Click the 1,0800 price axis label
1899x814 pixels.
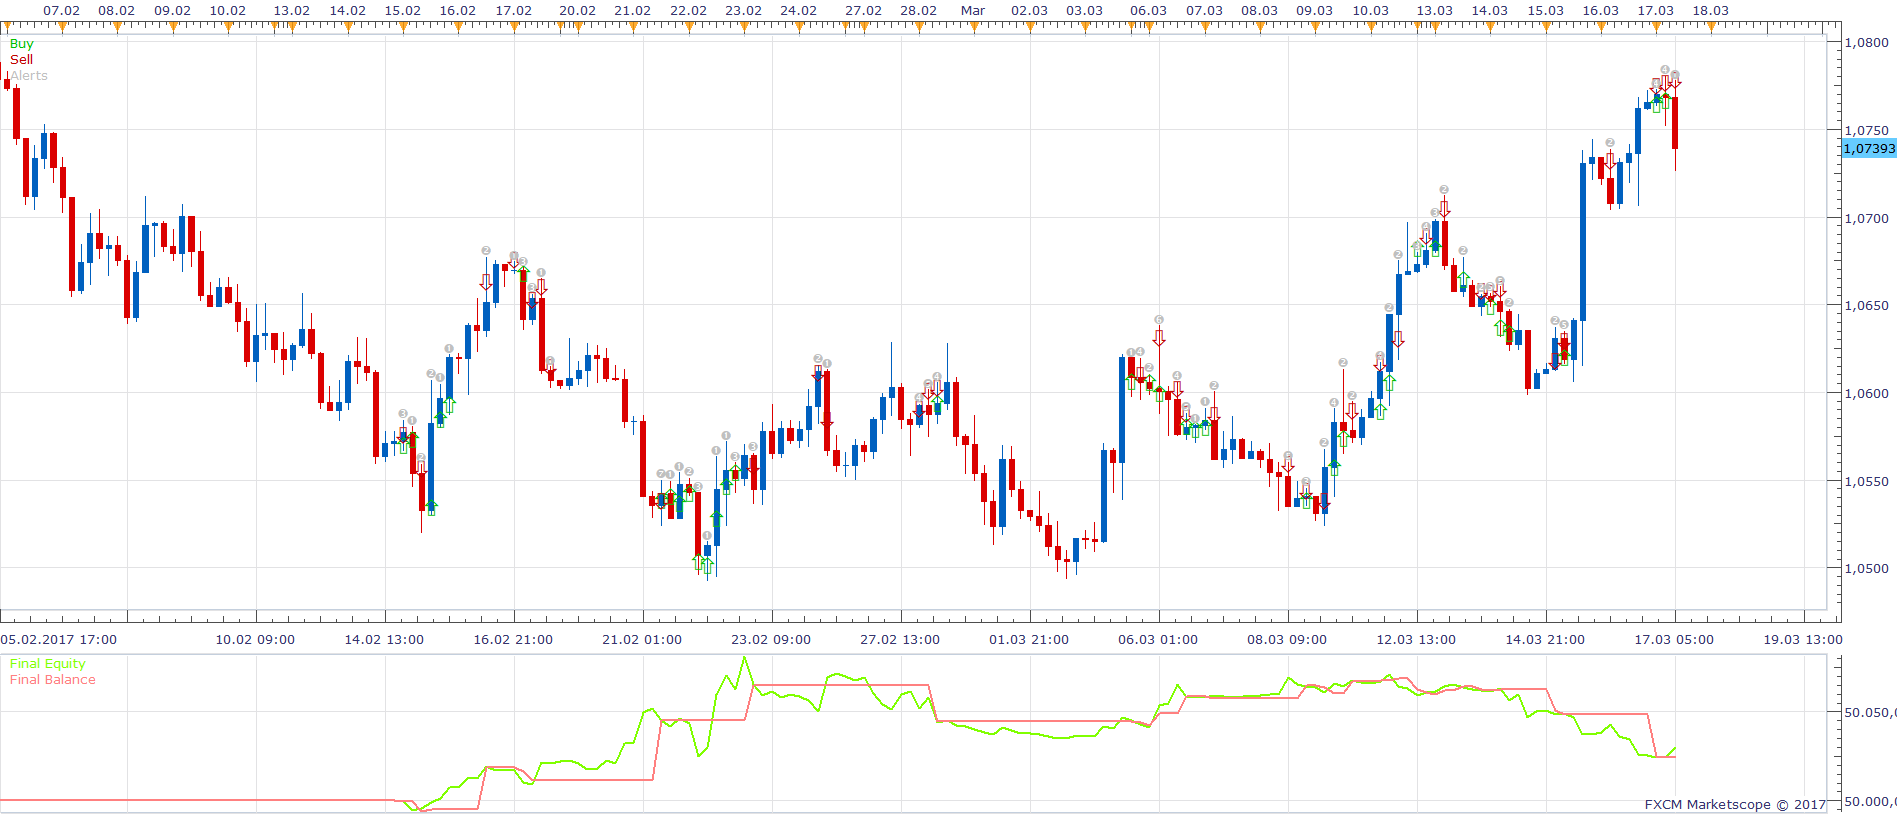[x=1866, y=43]
